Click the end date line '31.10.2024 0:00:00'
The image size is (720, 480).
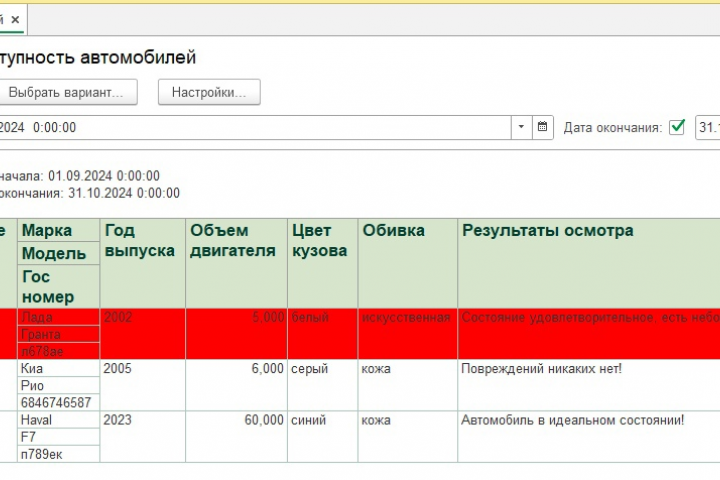[124, 193]
